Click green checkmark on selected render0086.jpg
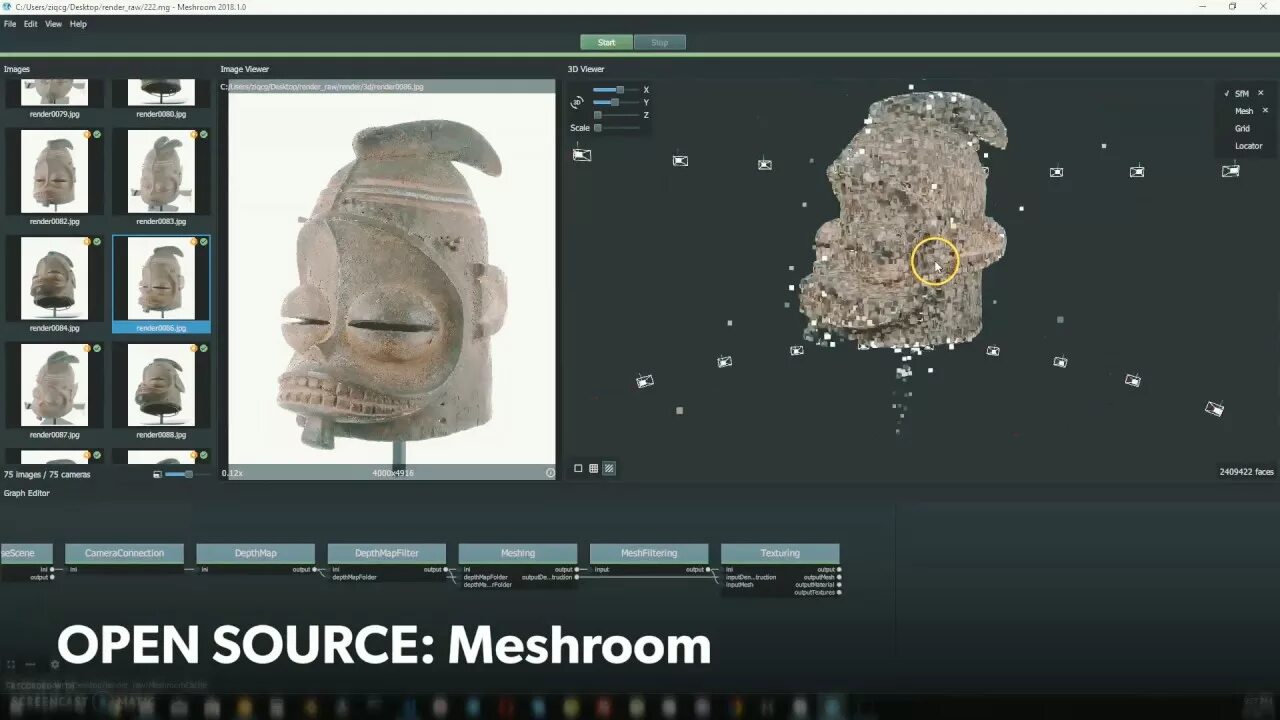This screenshot has height=720, width=1280. coord(204,241)
